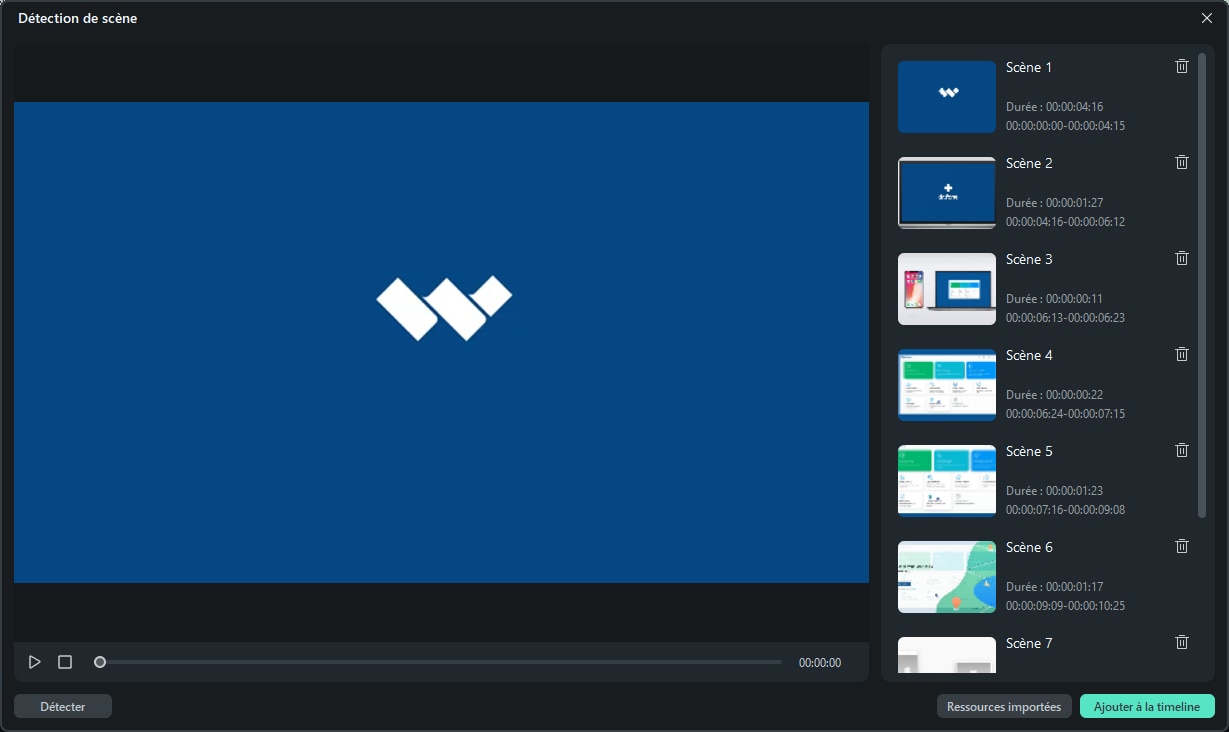Screen dimensions: 1229x732
Task: Open the Scène 6 thumbnail
Action: [x=947, y=577]
